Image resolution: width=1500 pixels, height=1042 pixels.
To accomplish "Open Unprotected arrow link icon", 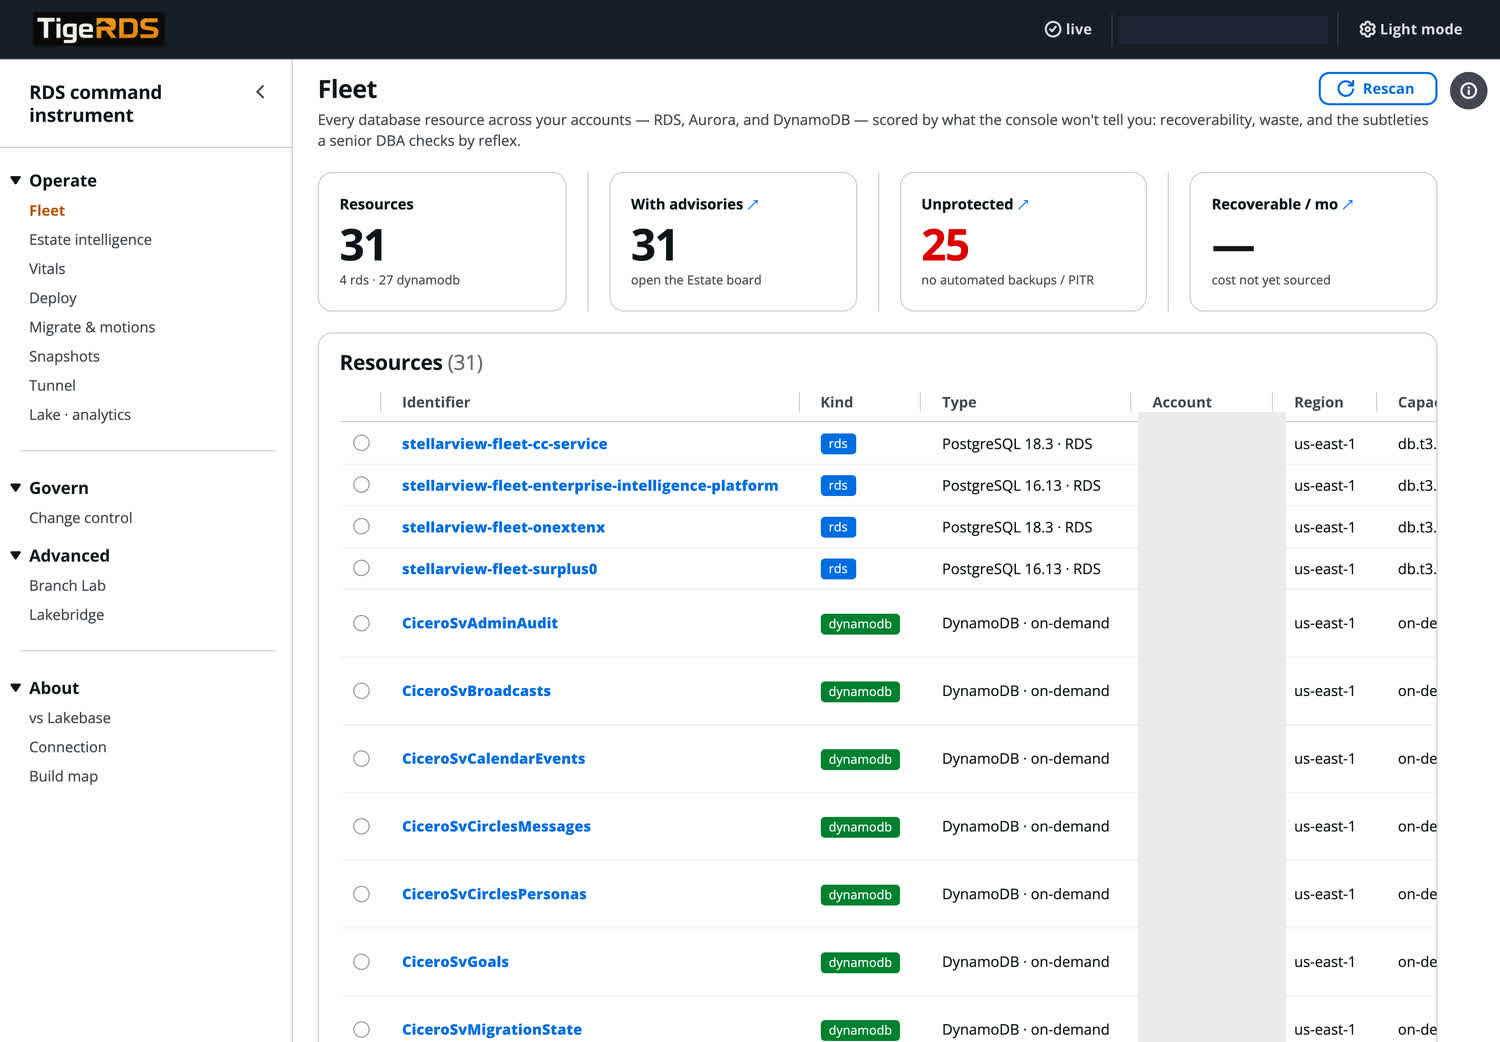I will coord(1023,204).
